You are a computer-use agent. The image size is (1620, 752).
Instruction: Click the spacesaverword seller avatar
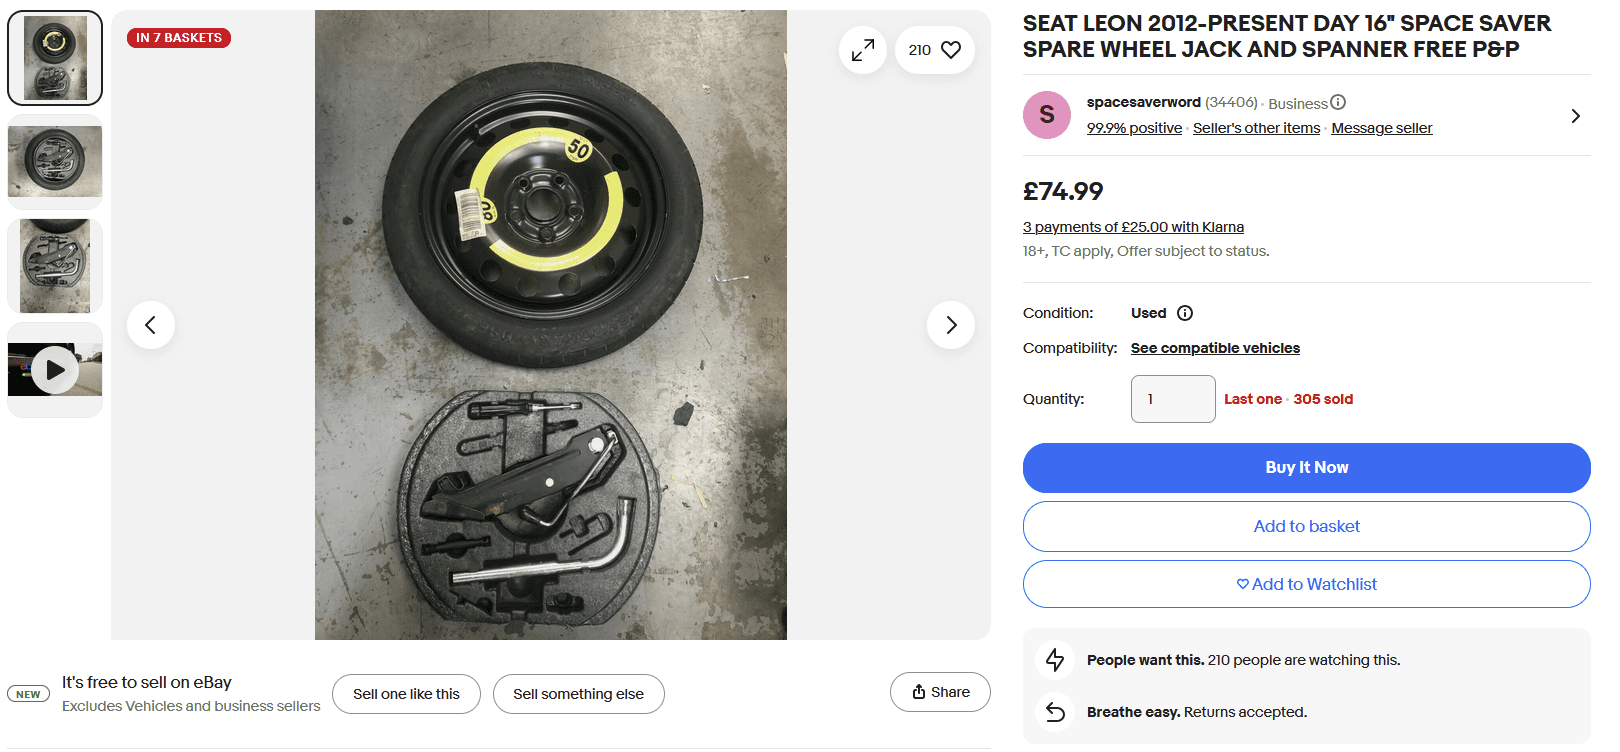pos(1047,115)
